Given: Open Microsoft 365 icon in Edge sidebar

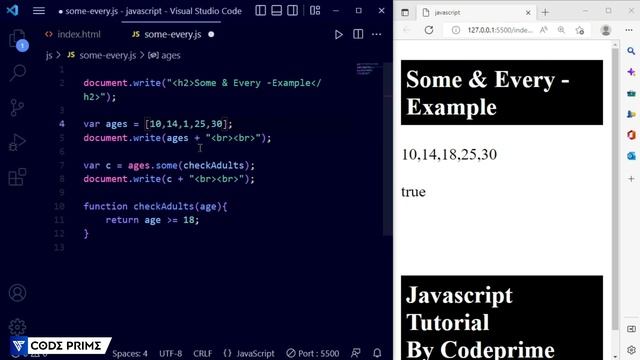Looking at the screenshot, I should click(x=631, y=135).
